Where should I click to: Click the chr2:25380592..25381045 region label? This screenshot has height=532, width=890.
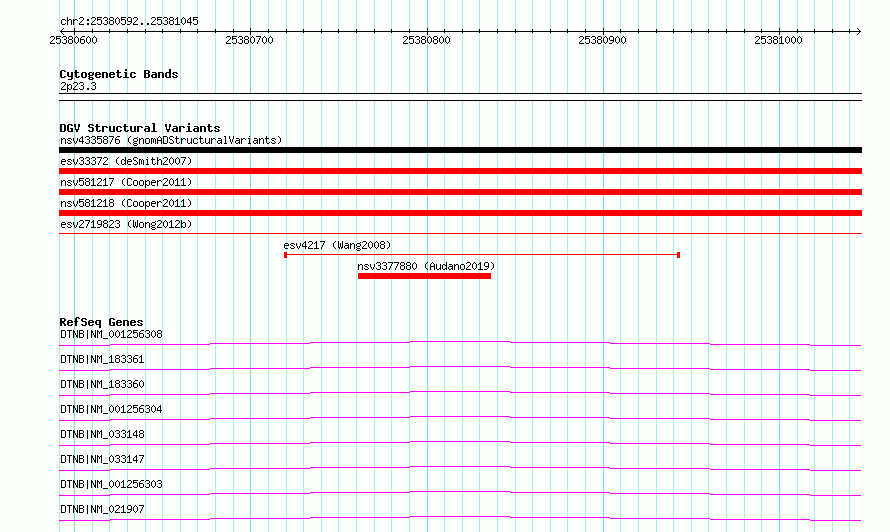[129, 21]
